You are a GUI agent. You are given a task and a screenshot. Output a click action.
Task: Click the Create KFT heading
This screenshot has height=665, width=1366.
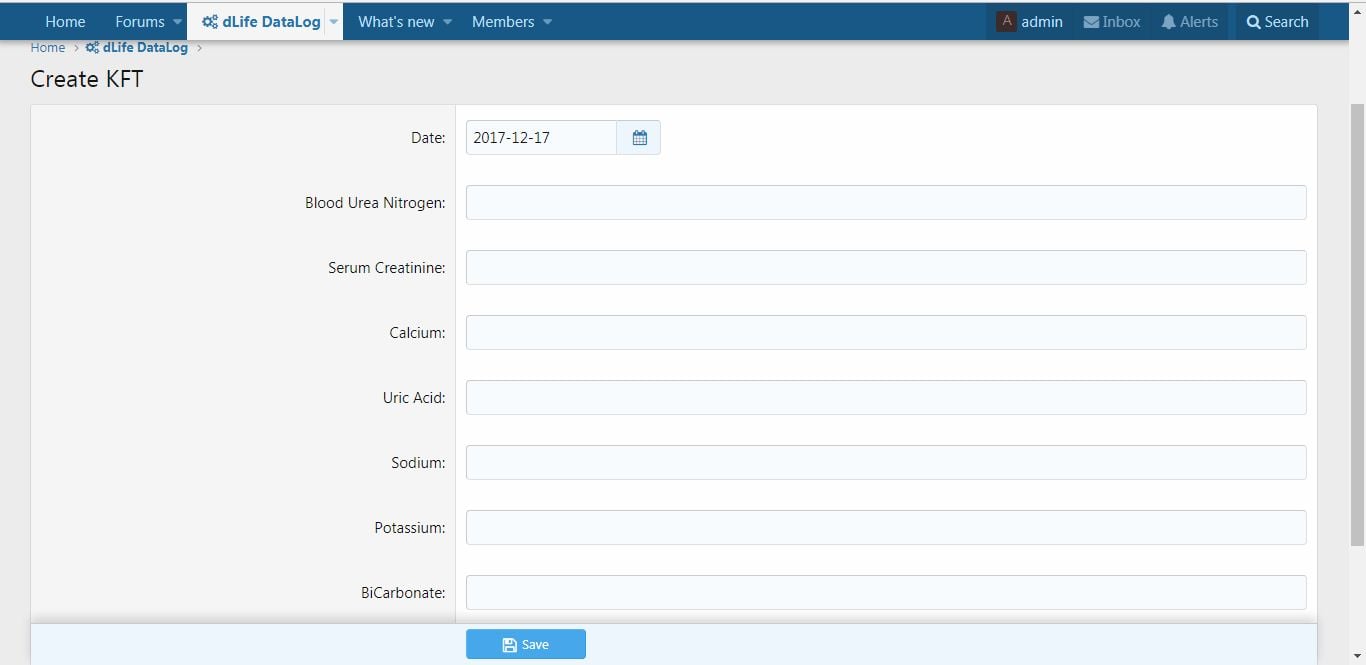coord(87,79)
